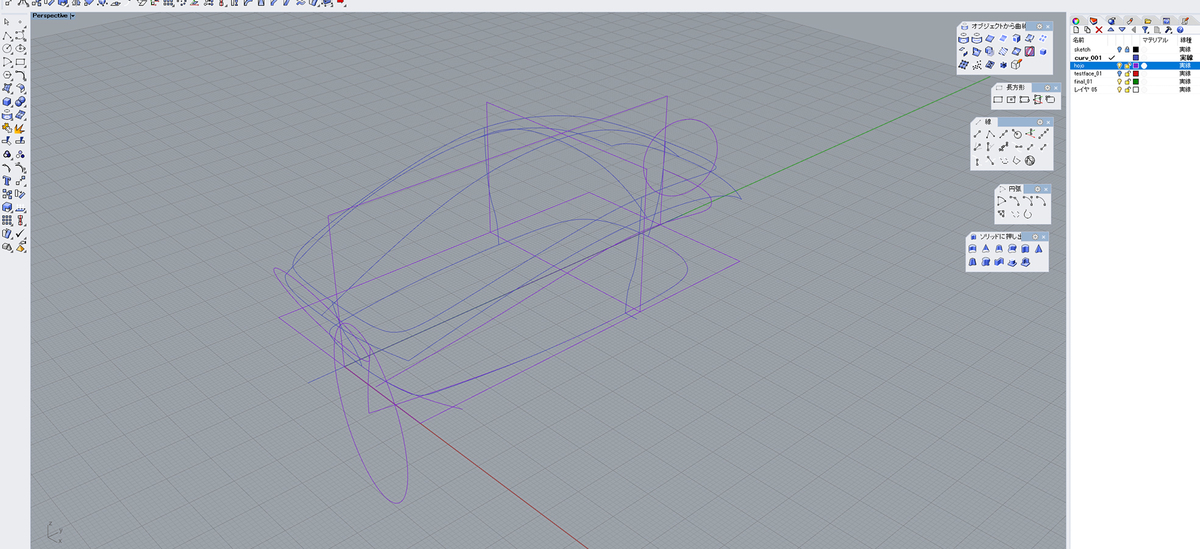The width and height of the screenshot is (1200, 549).
Task: Pick corner-to-corner rectangle in 長方形 toolbar
Action: pos(998,100)
